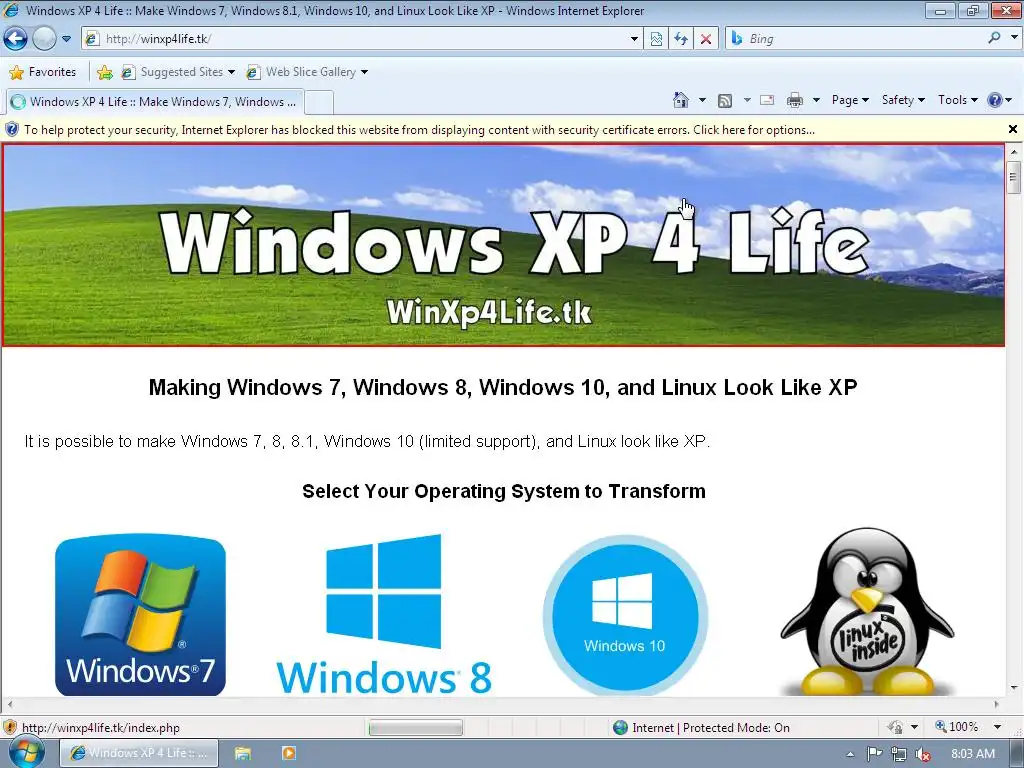
Task: Show hidden tray icons arrow
Action: point(850,754)
